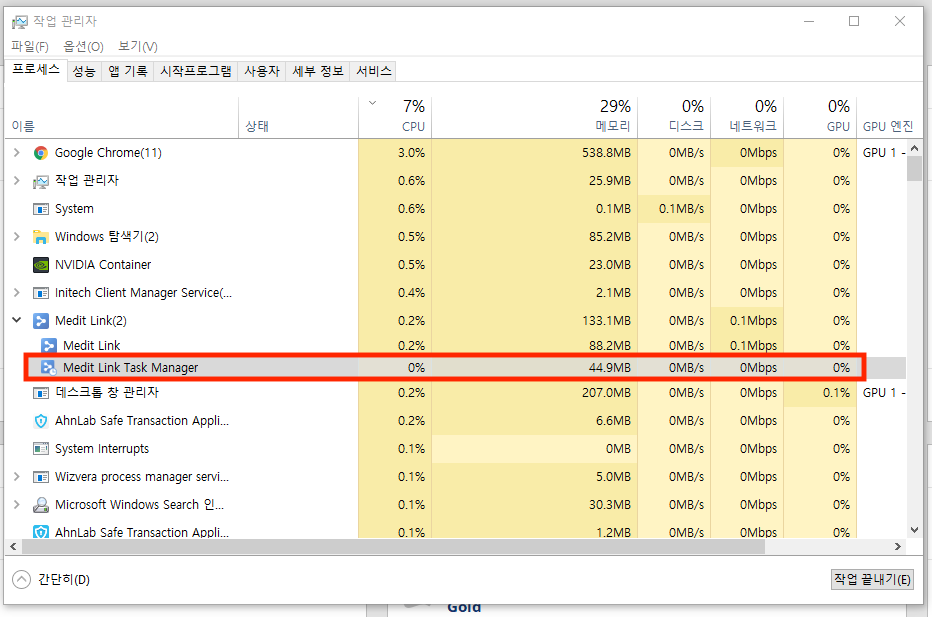Click the 작업 관리자 process row icon
This screenshot has height=617, width=932.
coord(40,181)
